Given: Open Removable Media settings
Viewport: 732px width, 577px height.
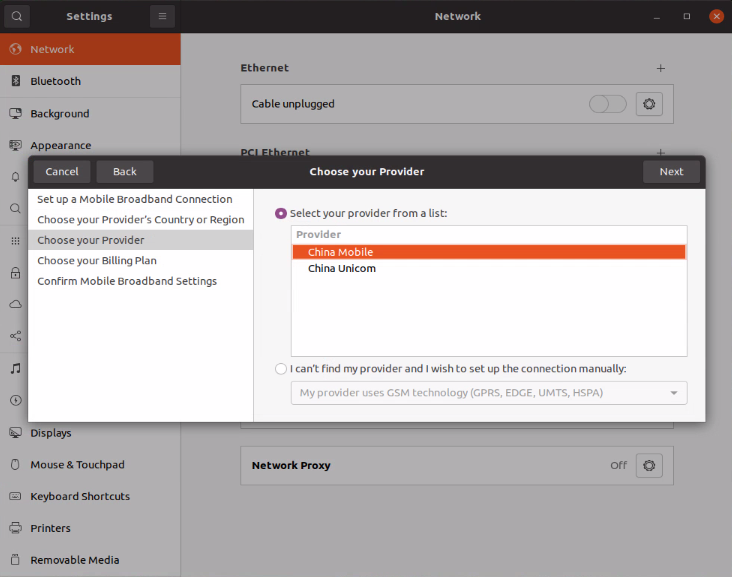Looking at the screenshot, I should (90, 560).
